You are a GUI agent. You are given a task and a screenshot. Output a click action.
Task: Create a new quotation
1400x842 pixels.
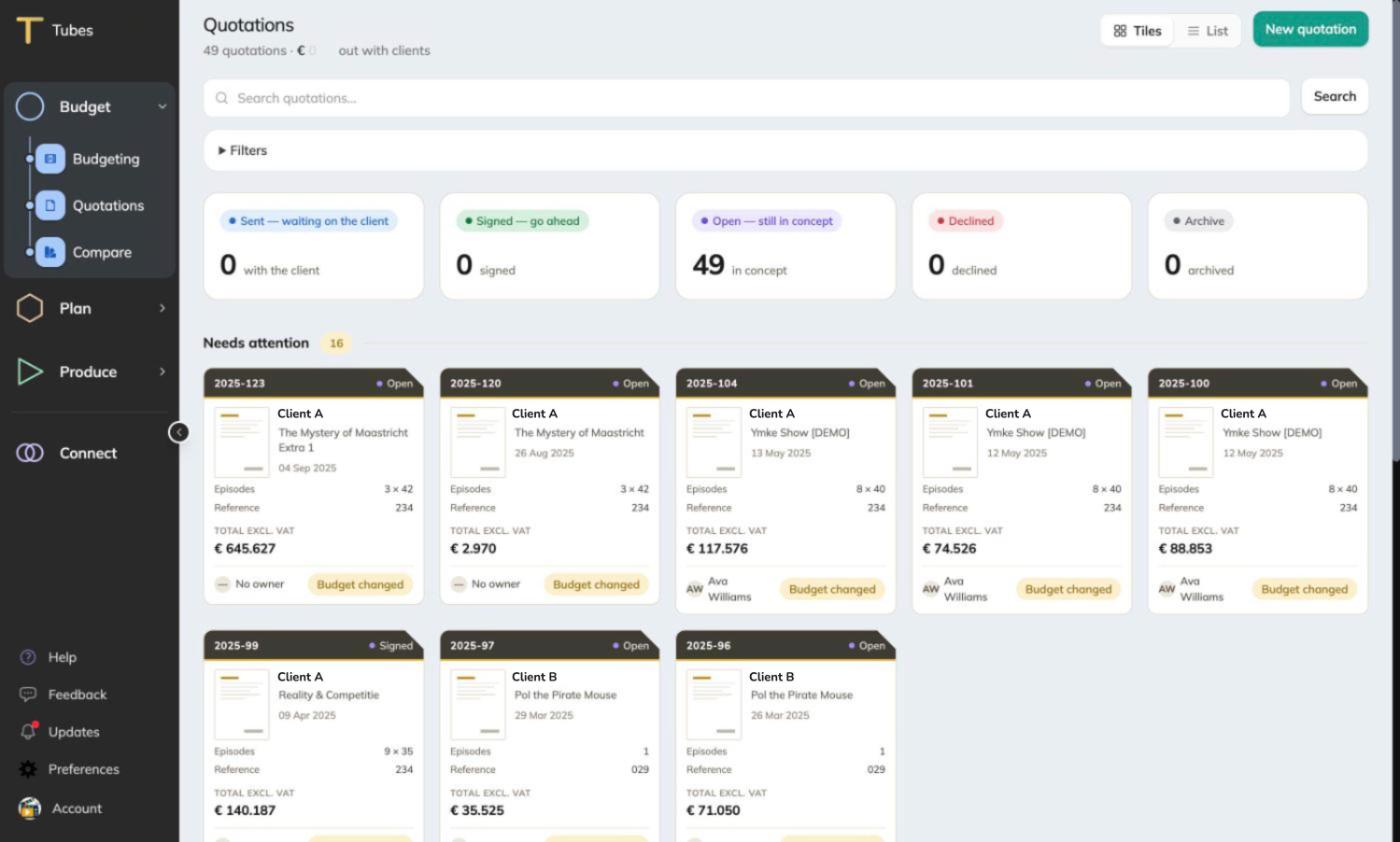tap(1310, 29)
